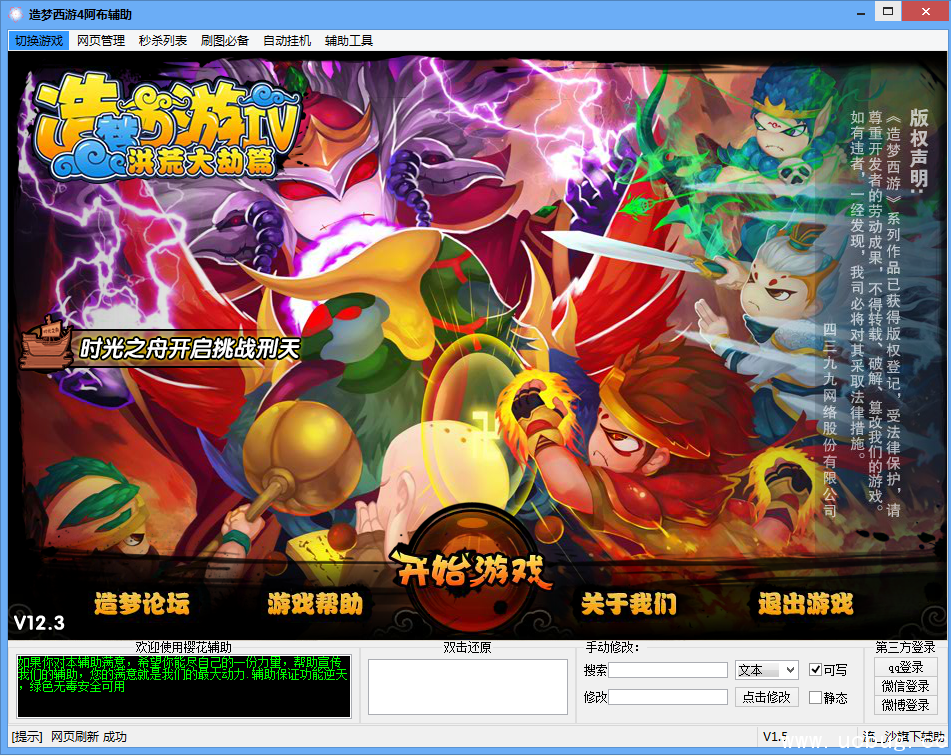Screen dimensions: 951x756
Task: Click the 开始游戏 start button
Action: coord(470,570)
